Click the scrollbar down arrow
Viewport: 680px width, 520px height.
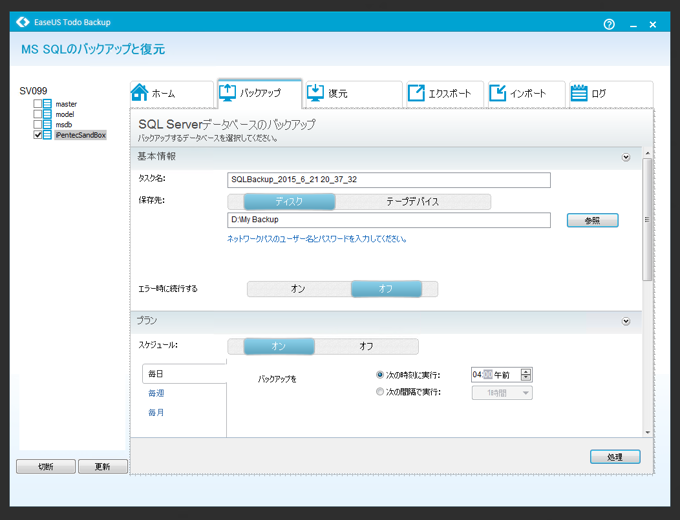pyautogui.click(x=647, y=432)
